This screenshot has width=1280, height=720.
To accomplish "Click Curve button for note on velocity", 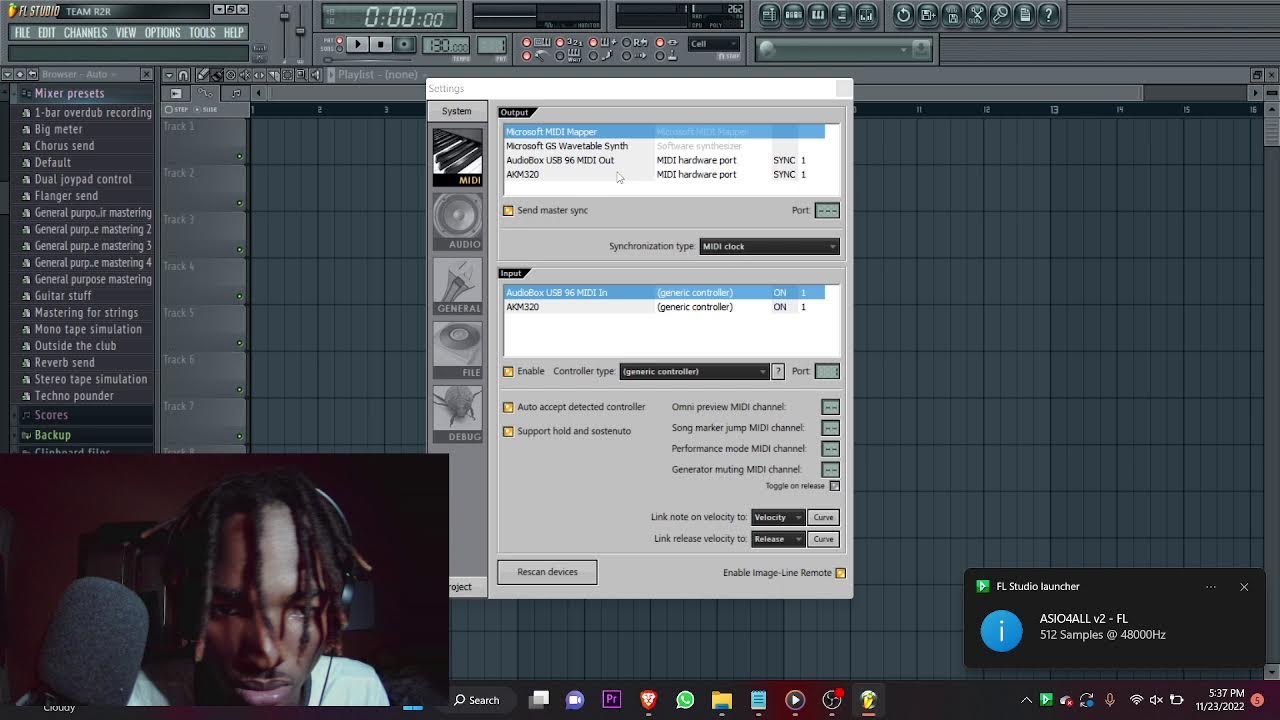I will tap(823, 517).
